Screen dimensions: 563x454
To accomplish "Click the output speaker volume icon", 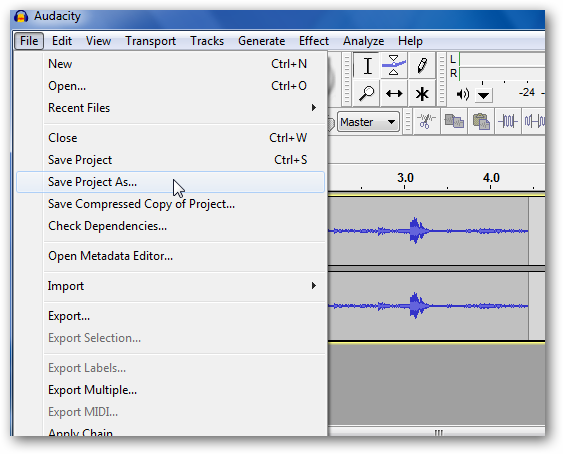I will coord(462,94).
